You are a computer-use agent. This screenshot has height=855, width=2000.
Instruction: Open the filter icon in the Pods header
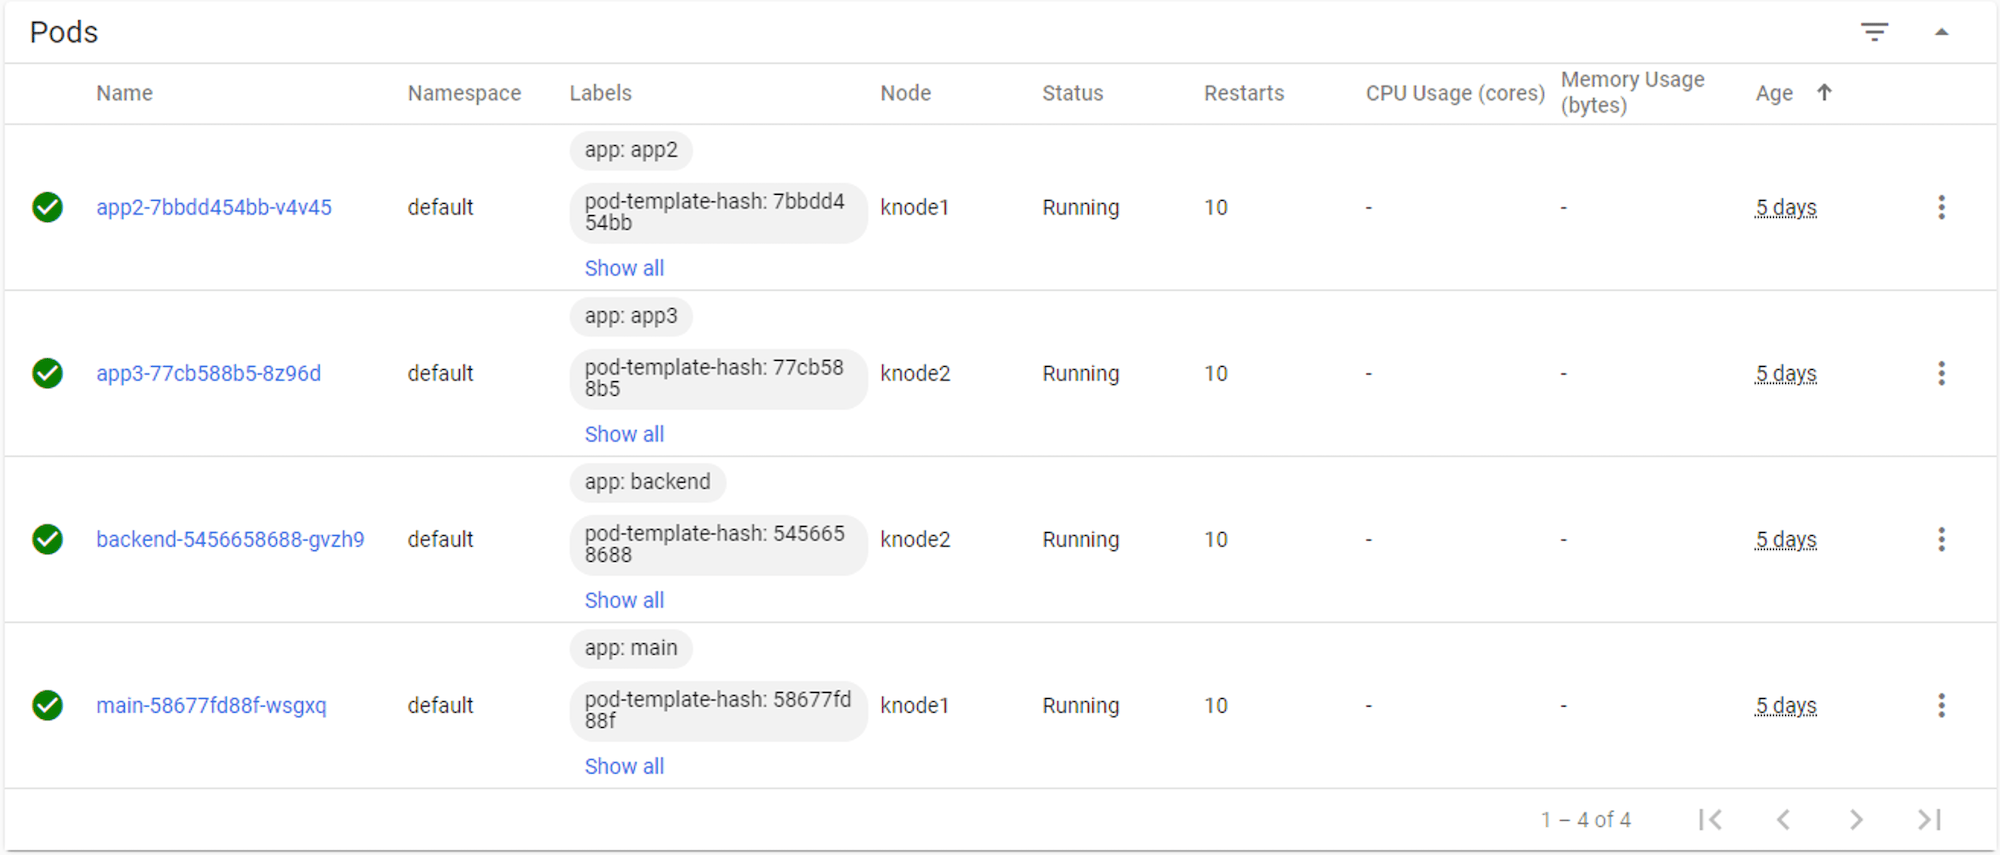1875,31
